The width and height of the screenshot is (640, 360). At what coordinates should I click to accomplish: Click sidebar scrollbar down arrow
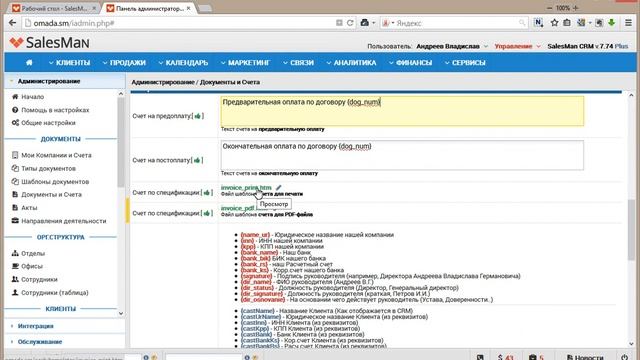coord(121,313)
